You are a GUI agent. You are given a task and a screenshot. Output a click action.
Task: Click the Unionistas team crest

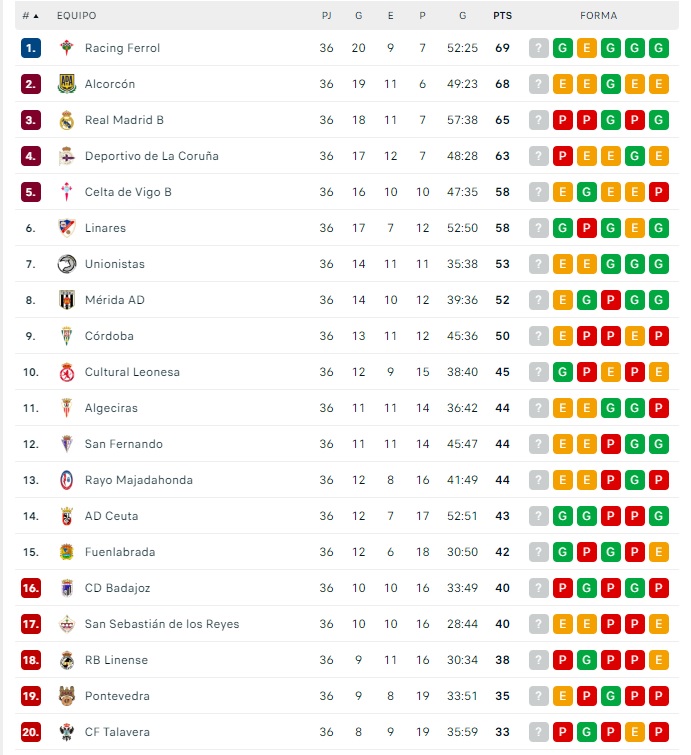67,264
